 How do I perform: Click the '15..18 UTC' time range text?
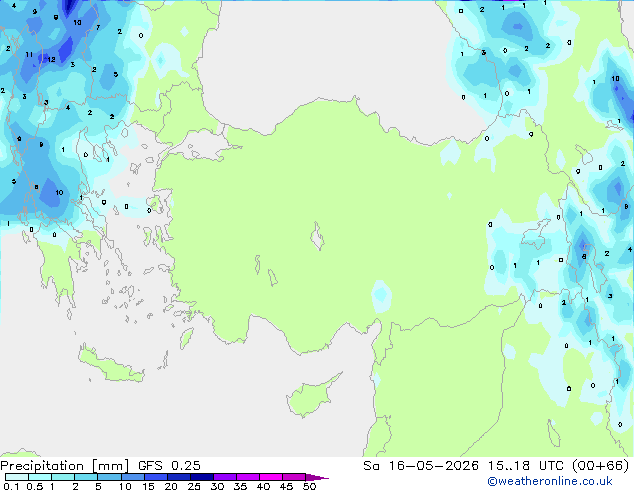click(x=525, y=466)
